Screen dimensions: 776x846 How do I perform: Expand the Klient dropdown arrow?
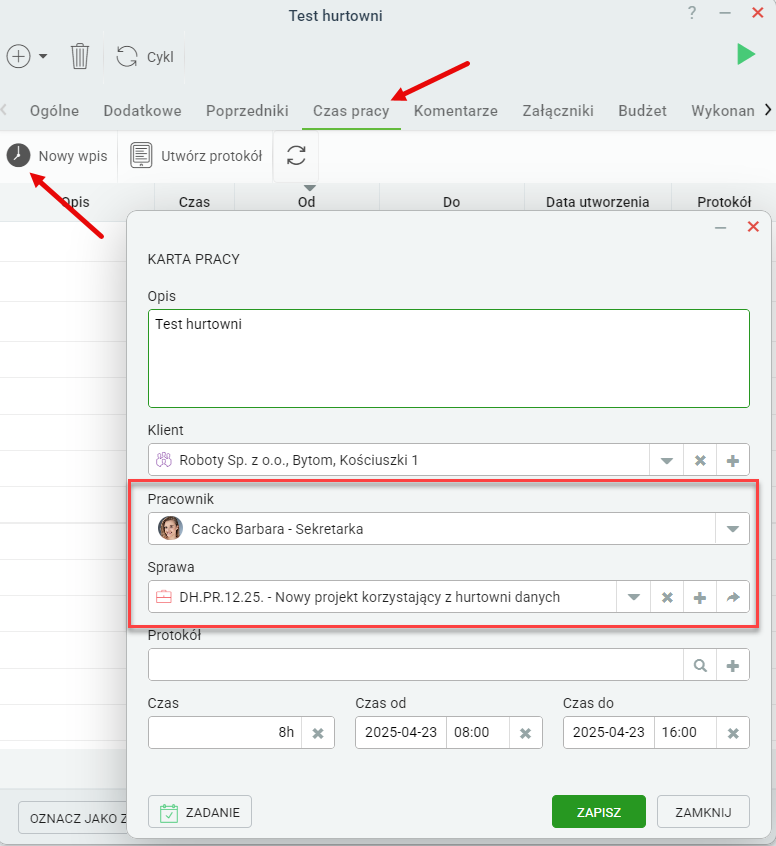pyautogui.click(x=667, y=460)
